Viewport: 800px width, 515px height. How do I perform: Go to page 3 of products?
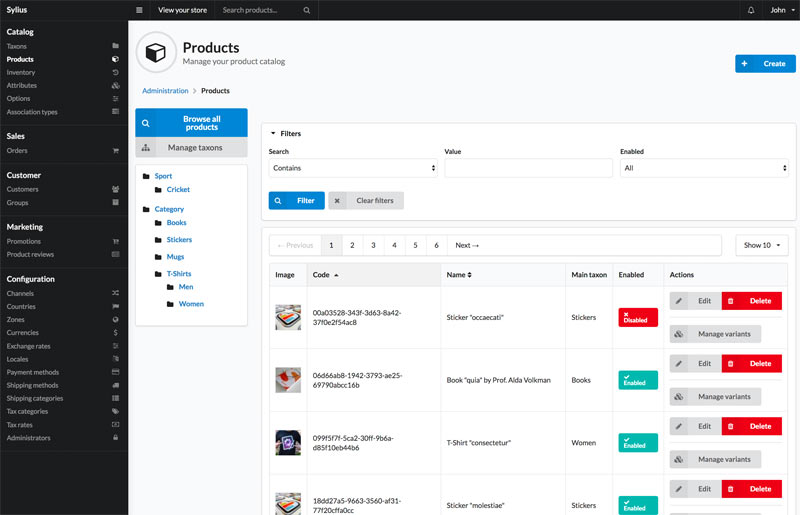[373, 245]
